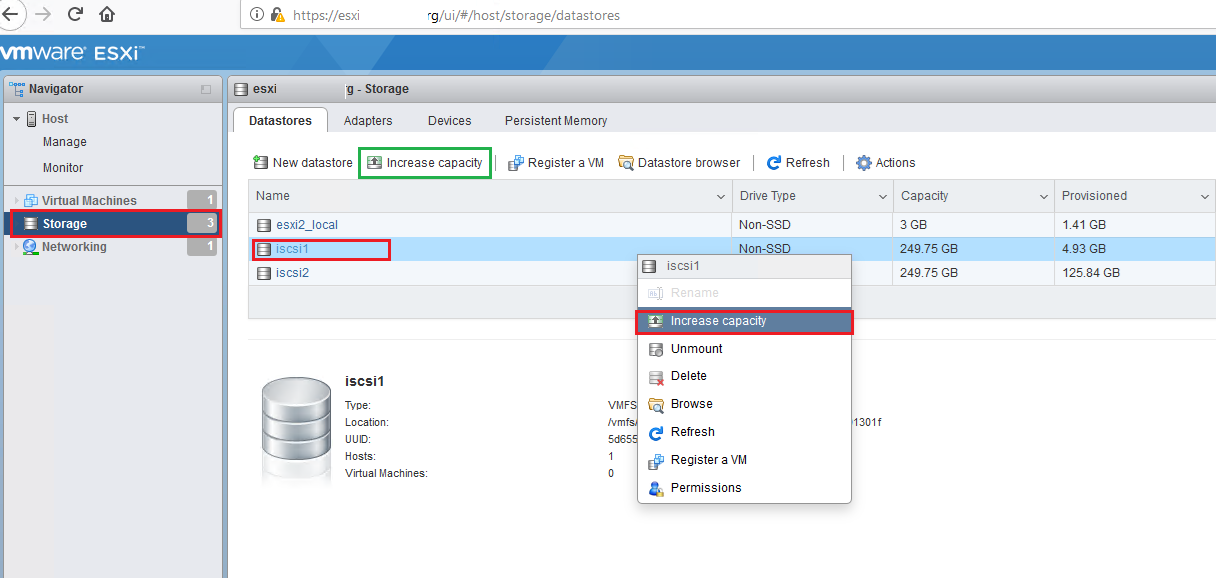
Task: Choose Permissions in the context menu
Action: 744,488
